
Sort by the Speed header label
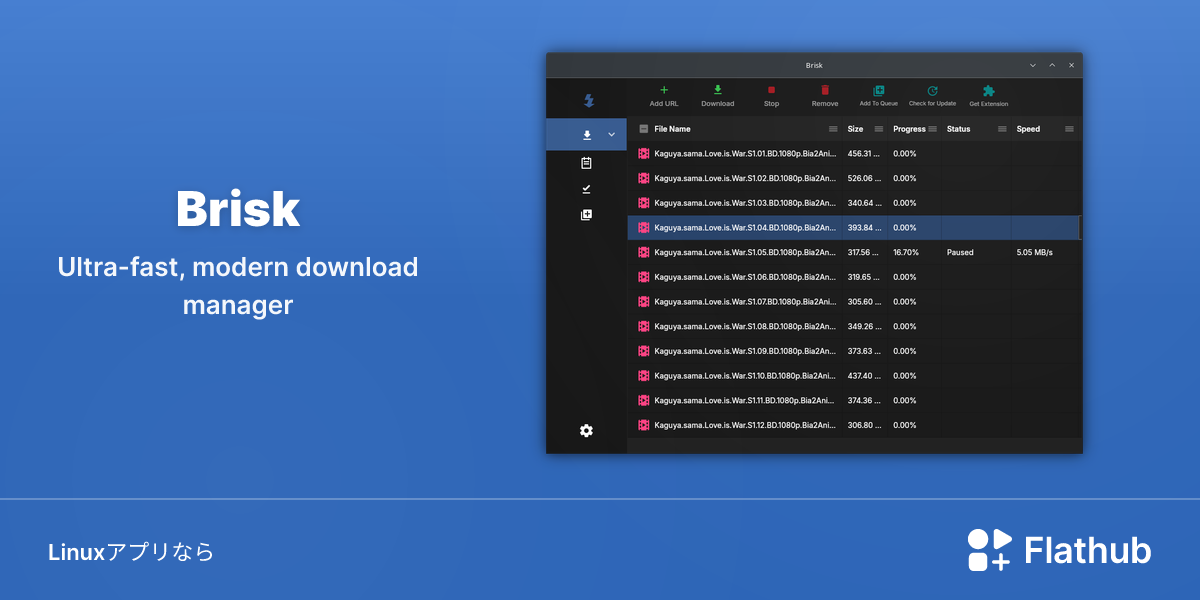tap(1028, 129)
